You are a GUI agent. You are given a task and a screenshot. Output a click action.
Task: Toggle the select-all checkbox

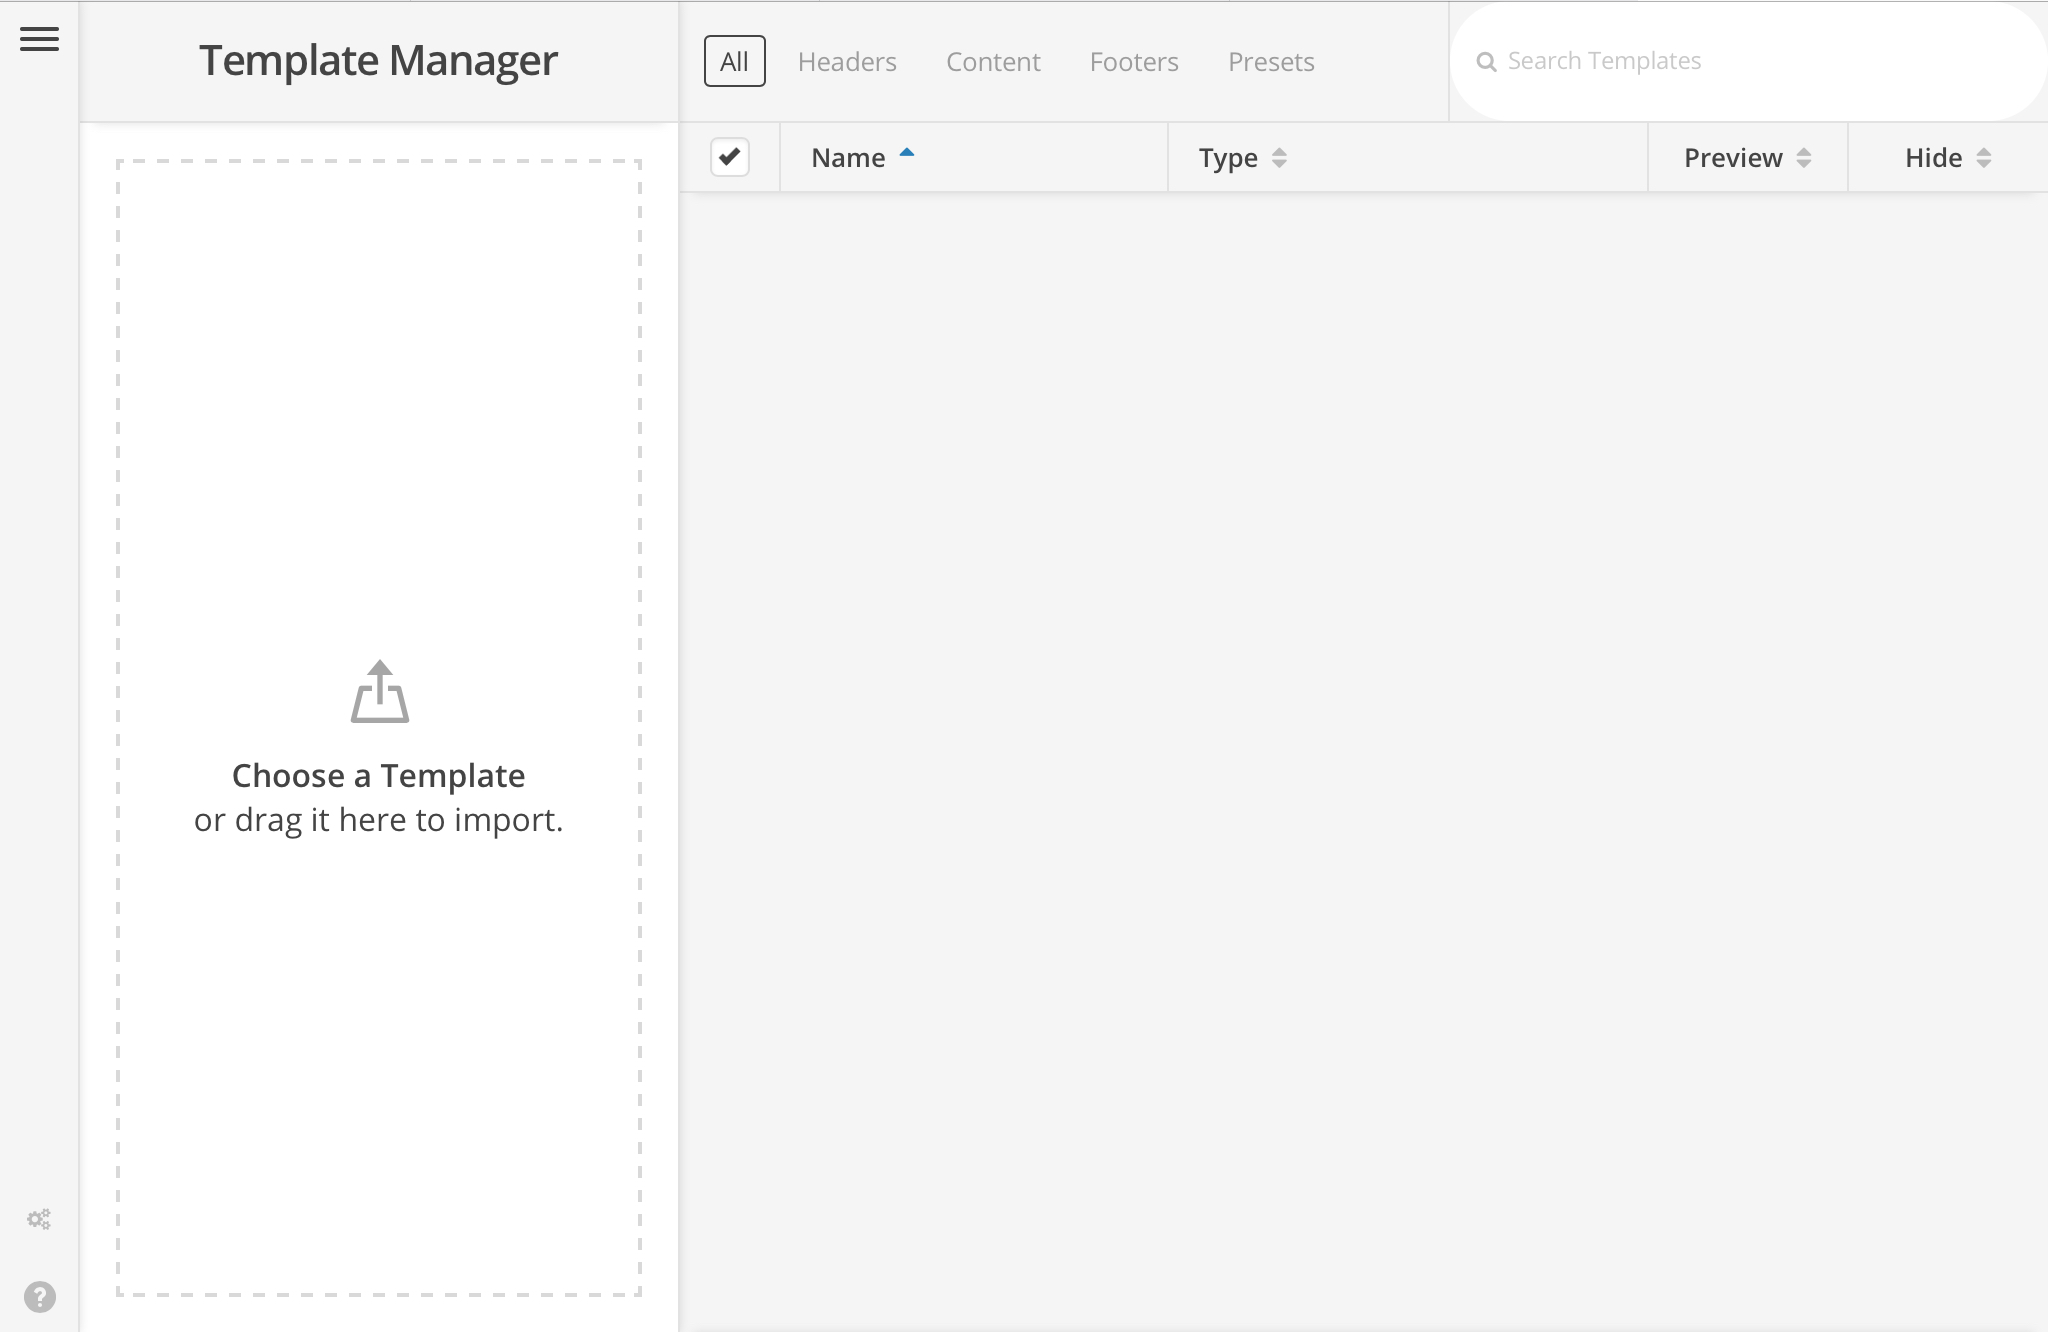(730, 157)
